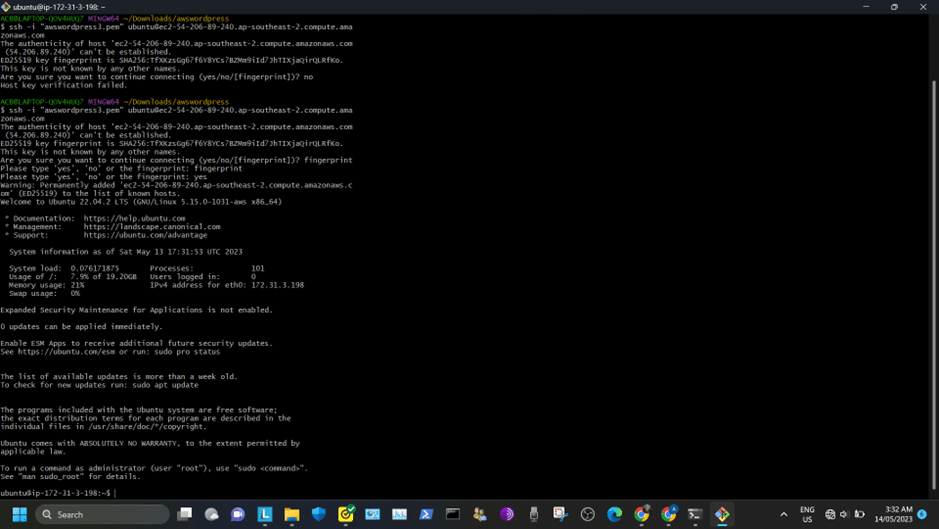Click '0 updates can be applied immediately.'
Image resolution: width=939 pixels, height=529 pixels.
pyautogui.click(x=81, y=327)
